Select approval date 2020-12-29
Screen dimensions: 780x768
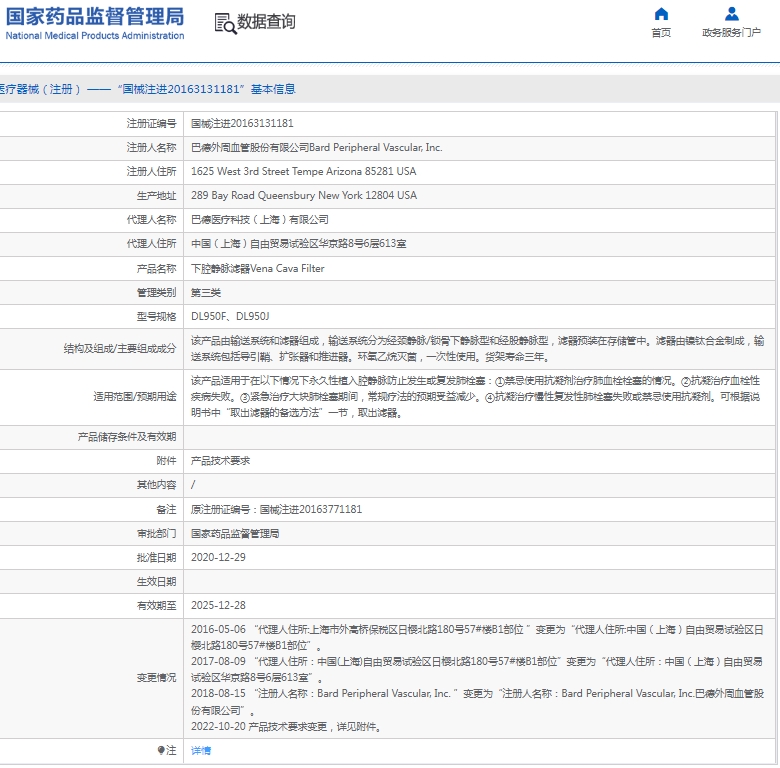point(218,558)
